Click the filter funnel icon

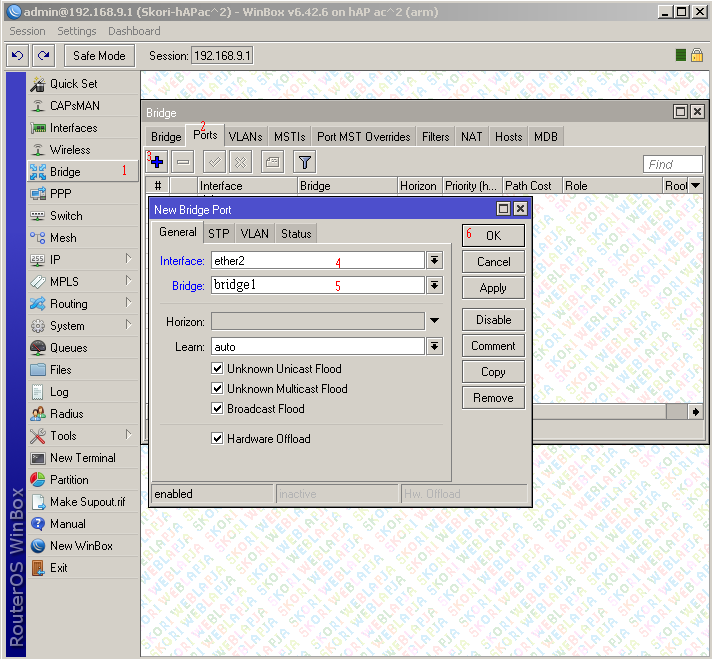pyautogui.click(x=304, y=161)
